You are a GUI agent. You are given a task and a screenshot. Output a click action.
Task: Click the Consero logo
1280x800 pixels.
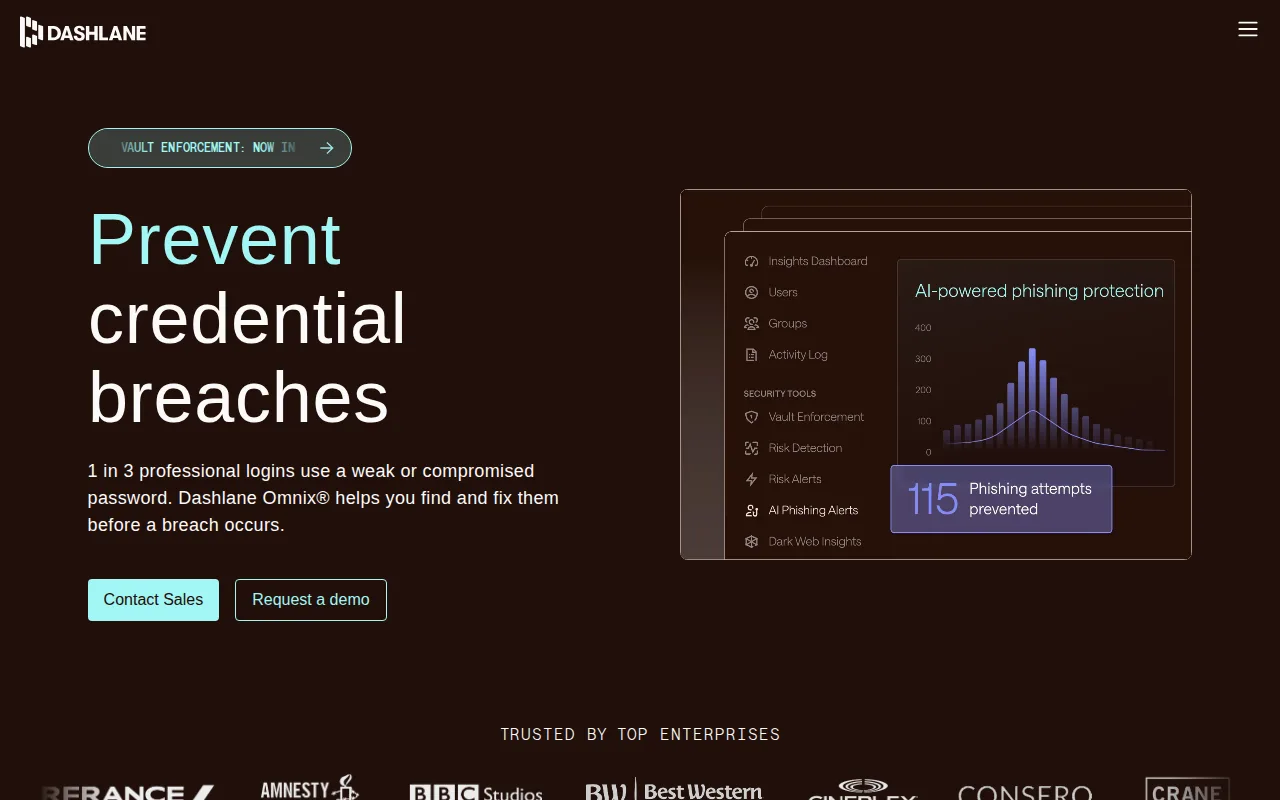[x=1025, y=793]
